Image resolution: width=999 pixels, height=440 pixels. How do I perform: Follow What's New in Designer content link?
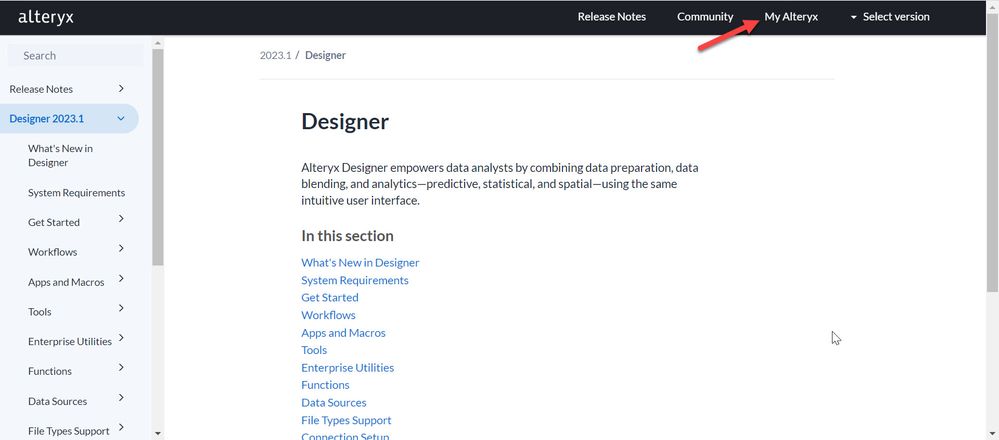click(x=360, y=262)
